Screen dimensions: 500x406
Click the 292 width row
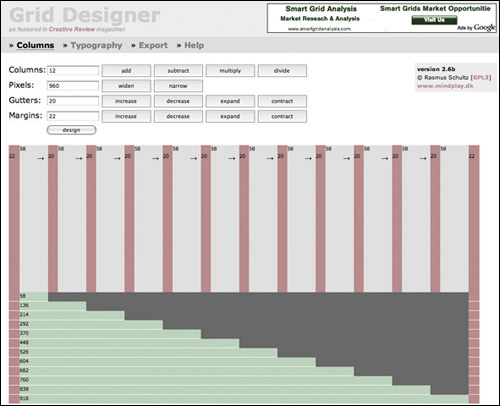[x=91, y=324]
